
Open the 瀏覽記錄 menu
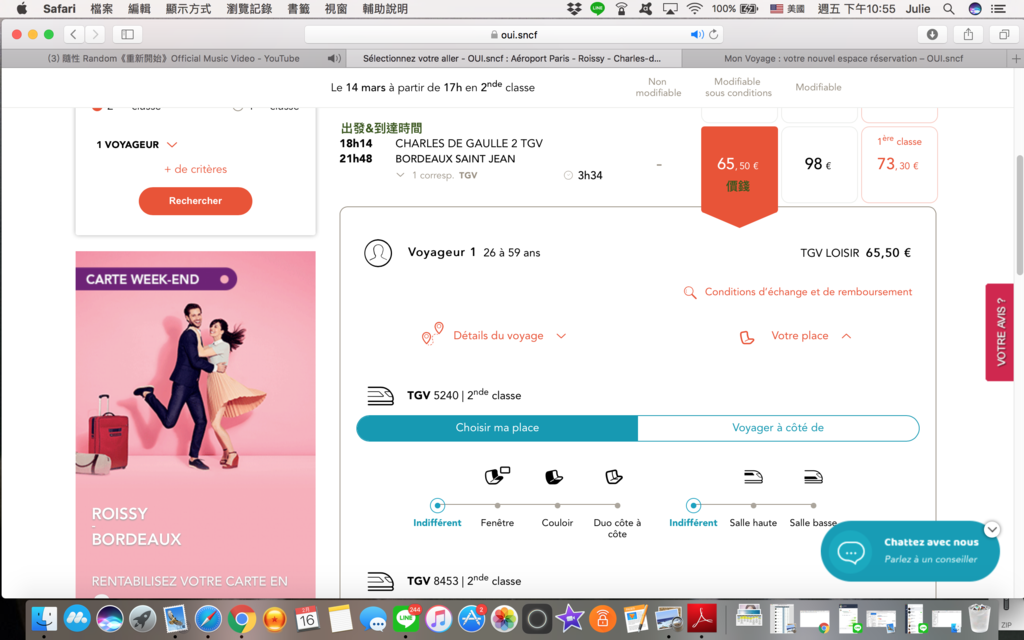tap(249, 8)
